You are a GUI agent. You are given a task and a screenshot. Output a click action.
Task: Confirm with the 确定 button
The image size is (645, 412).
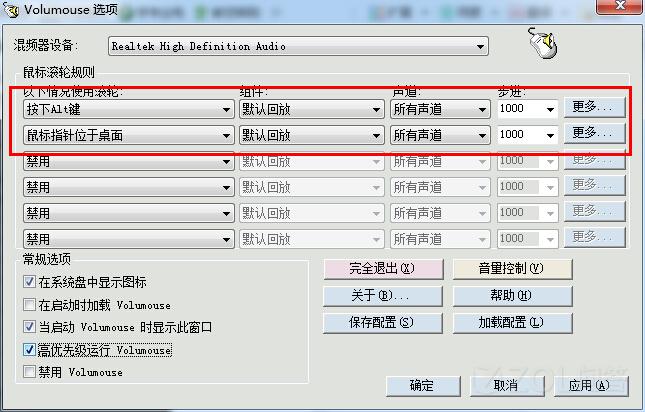coord(423,386)
